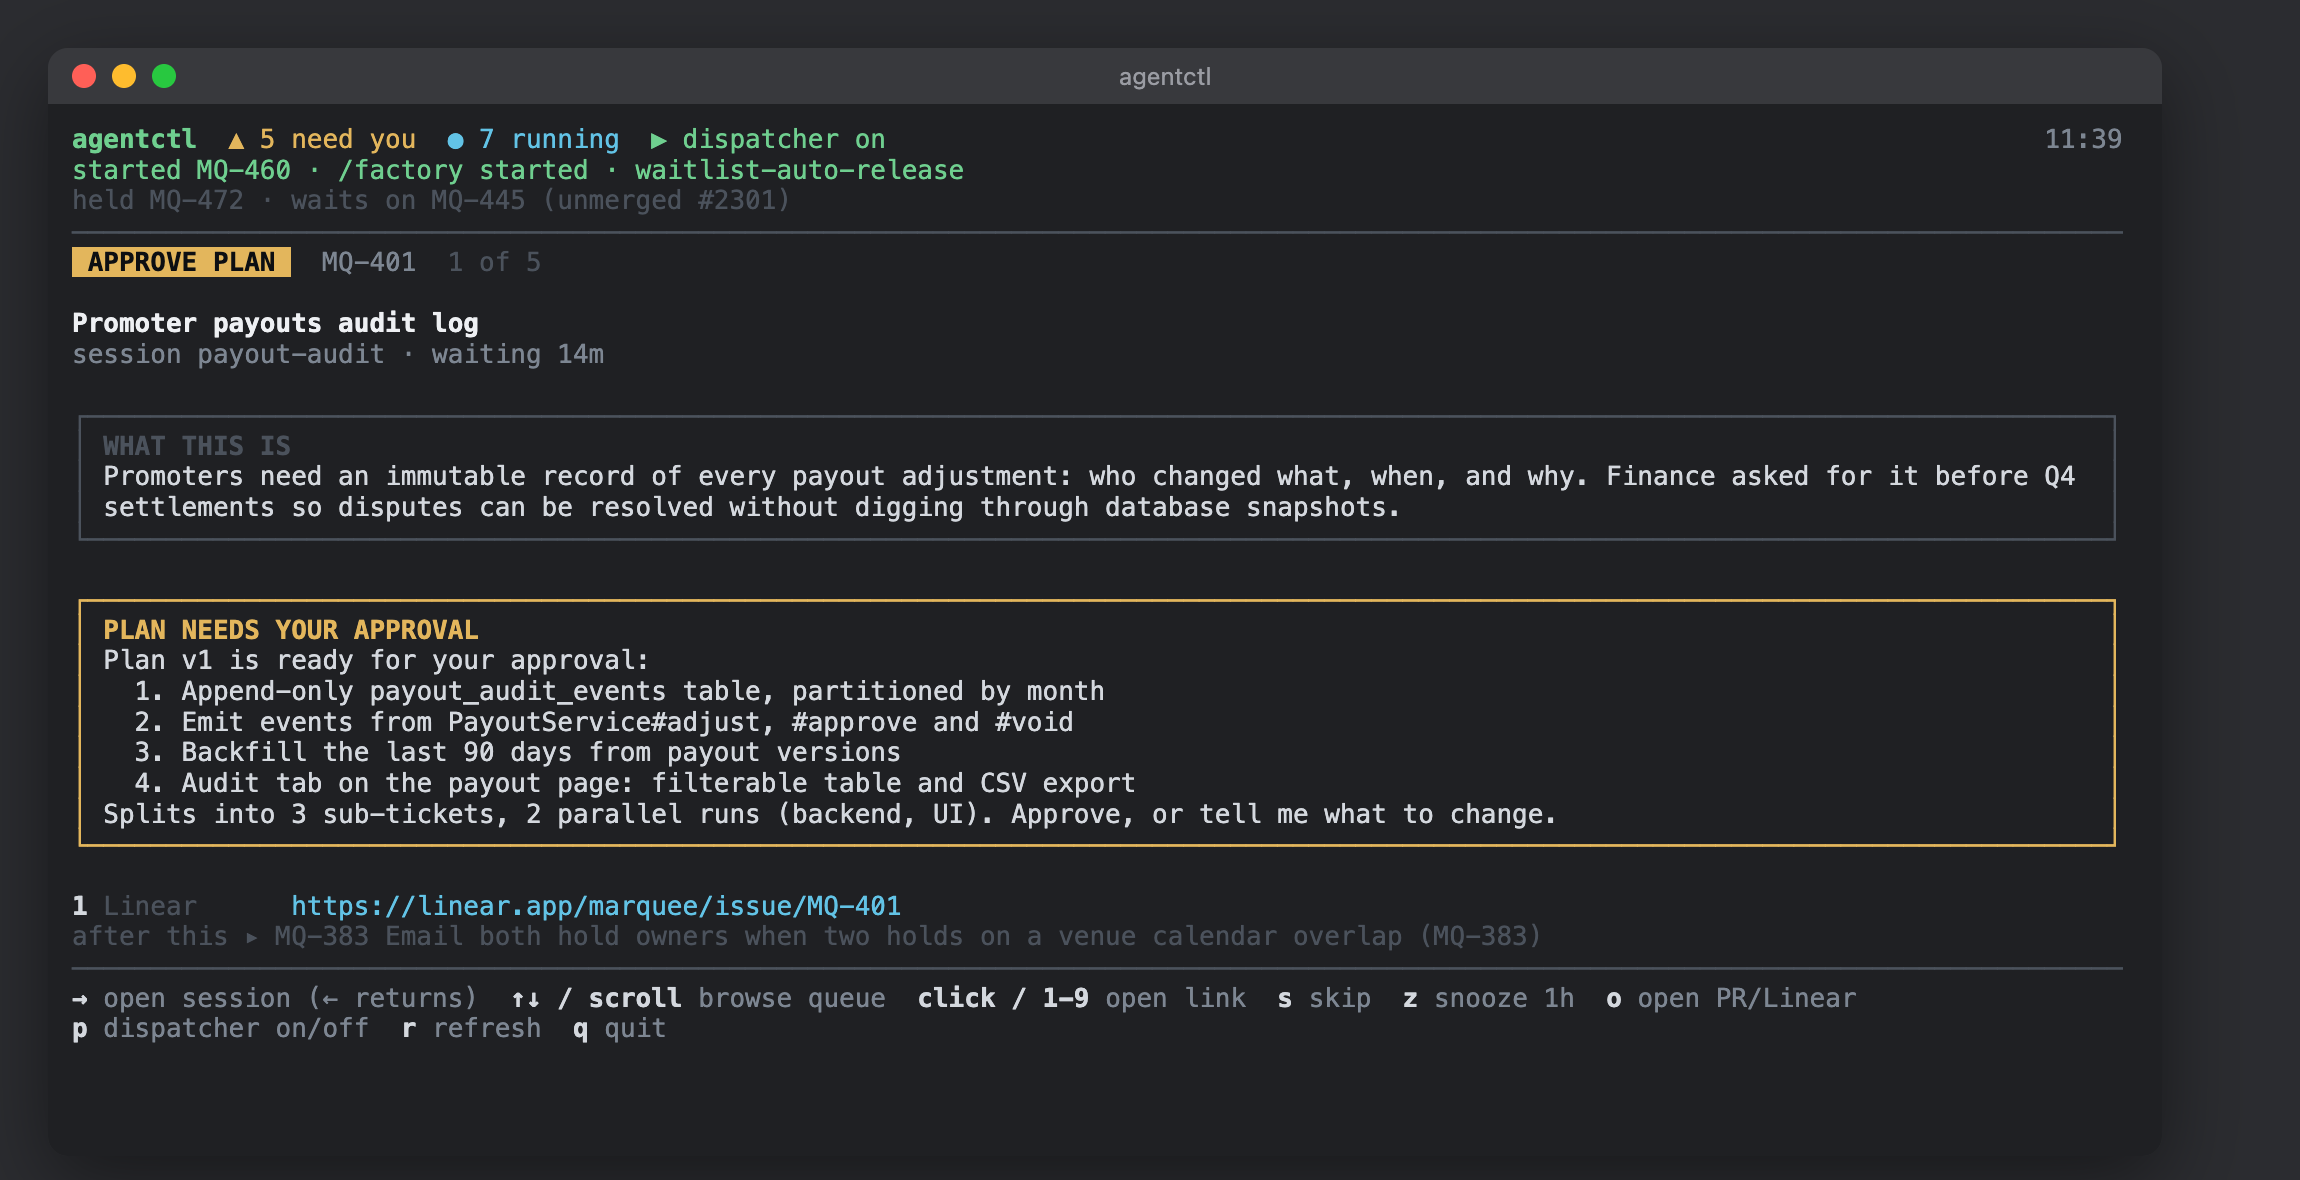The height and width of the screenshot is (1180, 2300).
Task: Click the 'Splits into 3 sub-tickets' line
Action: [830, 814]
